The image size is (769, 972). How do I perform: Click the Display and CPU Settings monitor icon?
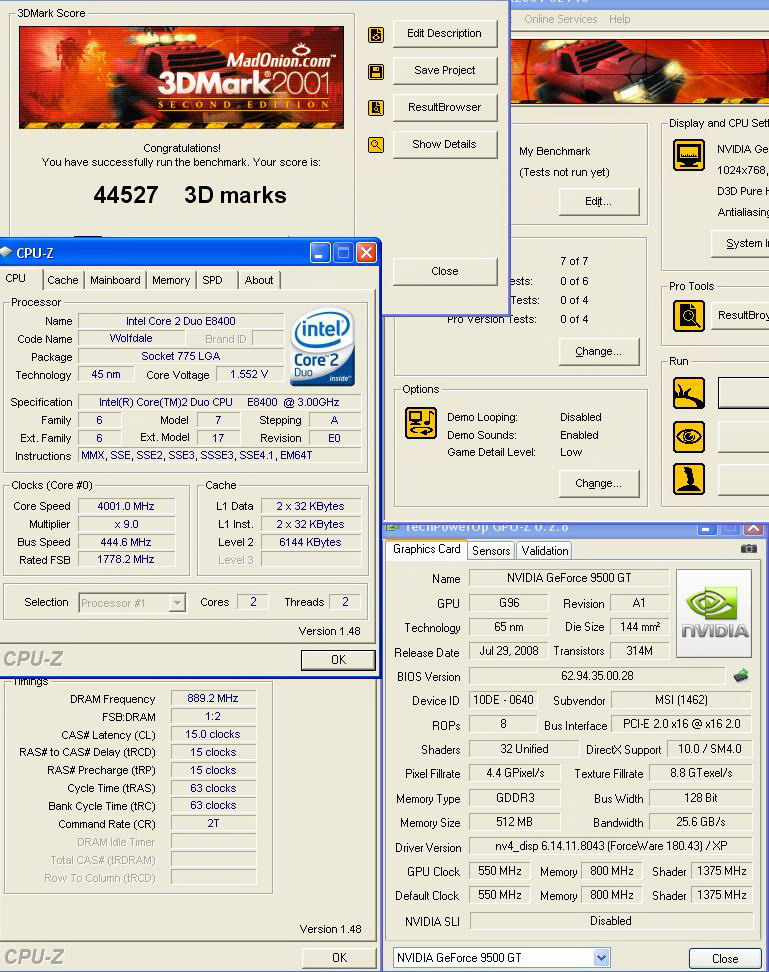(688, 154)
